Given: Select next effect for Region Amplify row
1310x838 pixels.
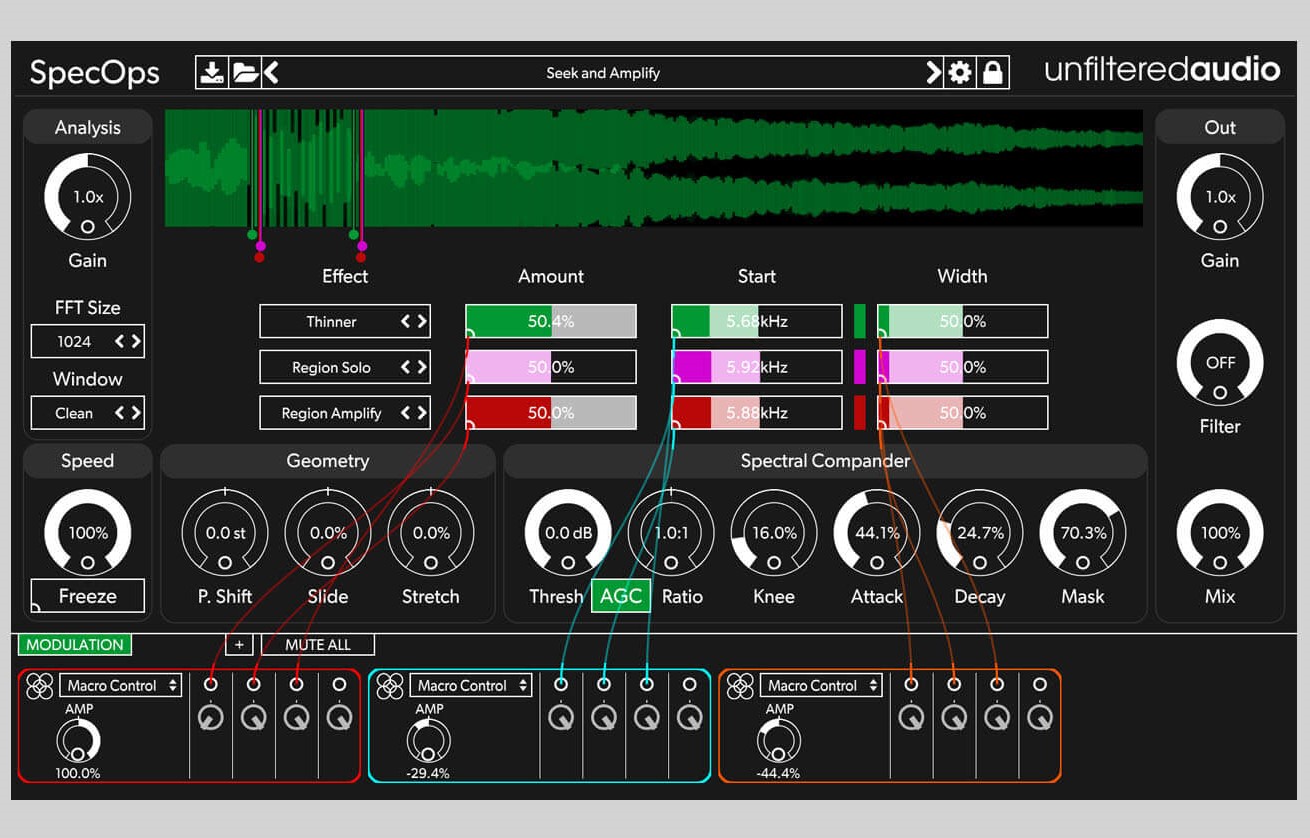Looking at the screenshot, I should pyautogui.click(x=422, y=413).
